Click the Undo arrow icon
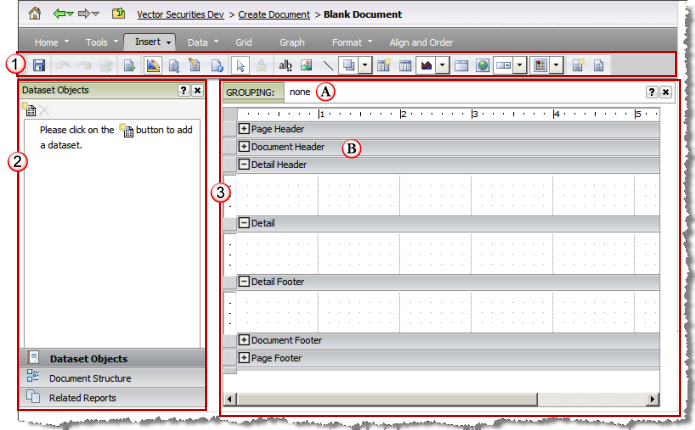The image size is (695, 430). click(63, 66)
